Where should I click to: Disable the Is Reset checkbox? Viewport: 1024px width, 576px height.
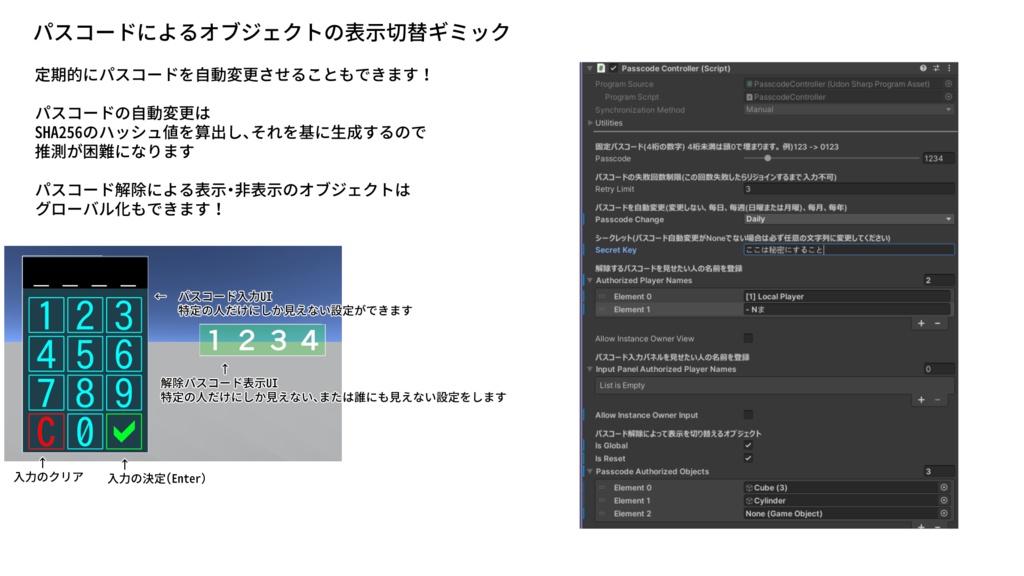(x=747, y=458)
